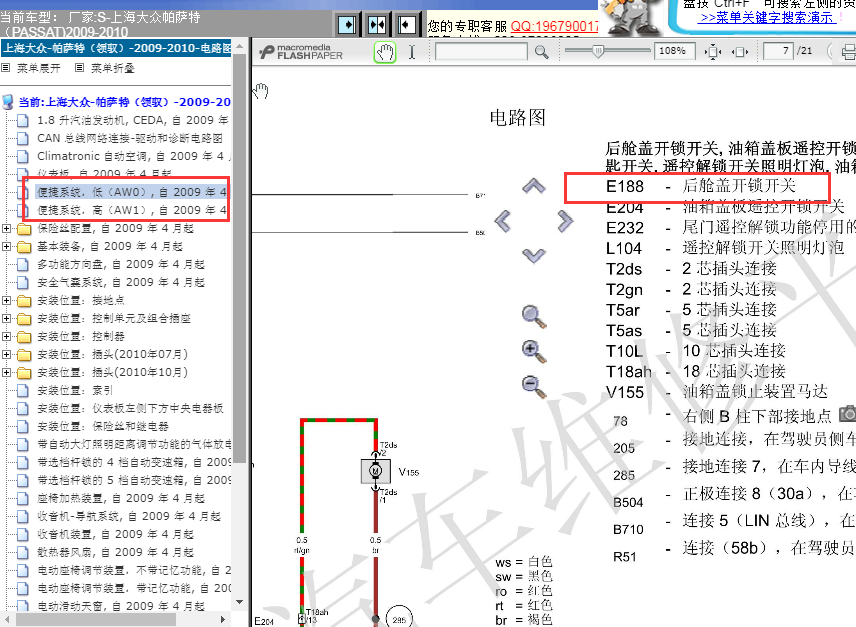Expand the 安装位置: 接地点 folder
The width and height of the screenshot is (856, 627).
pos(6,300)
